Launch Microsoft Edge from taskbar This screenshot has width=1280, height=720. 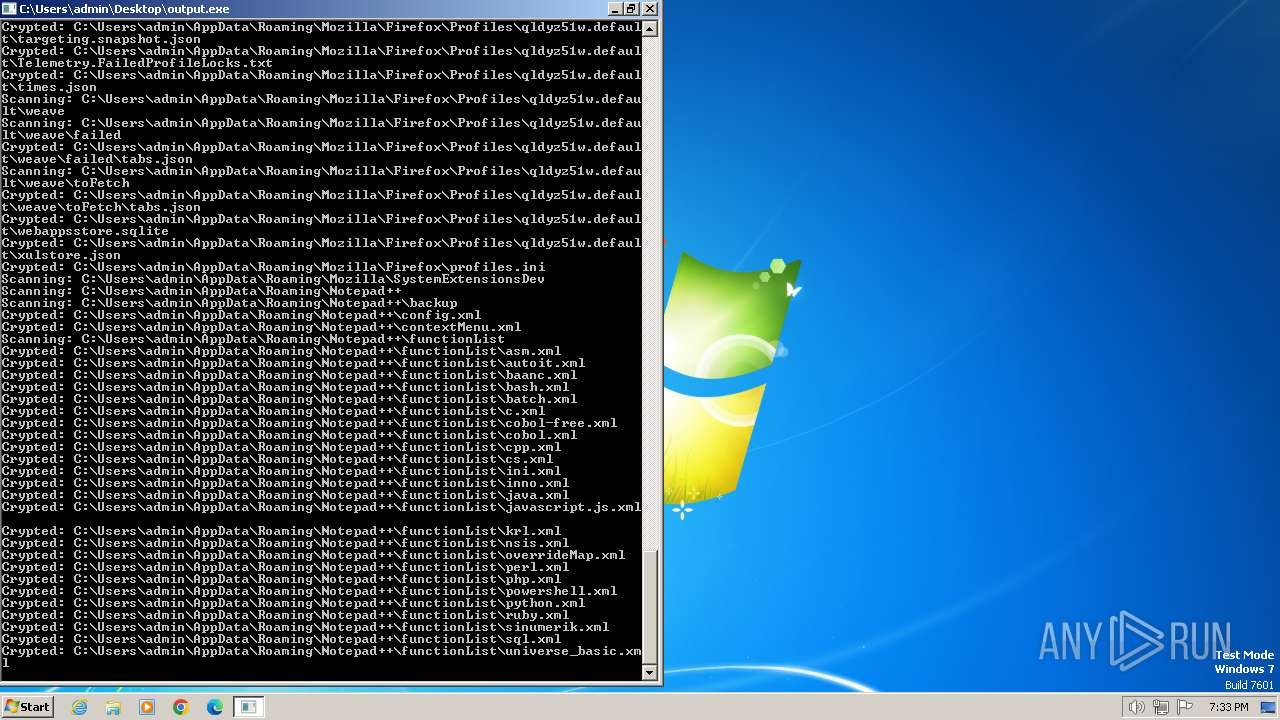point(215,707)
